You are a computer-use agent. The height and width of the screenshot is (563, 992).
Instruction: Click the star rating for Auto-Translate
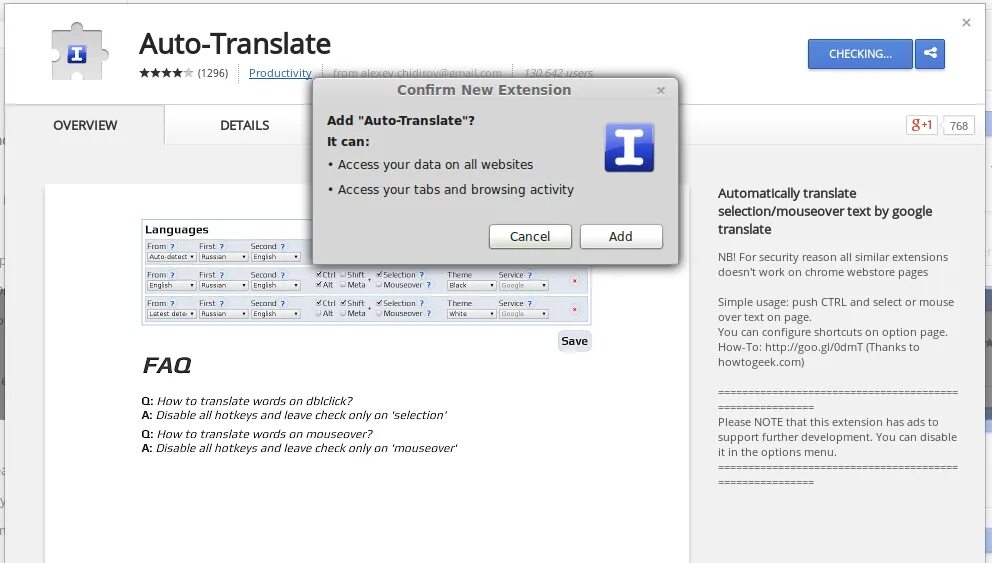pyautogui.click(x=166, y=73)
